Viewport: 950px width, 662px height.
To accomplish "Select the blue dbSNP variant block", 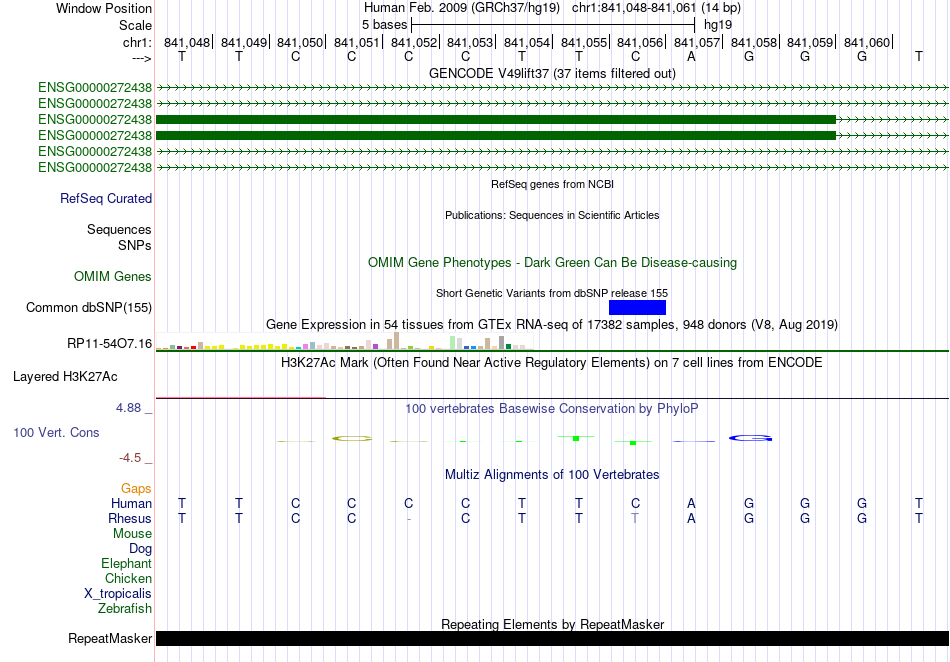I will click(x=637, y=308).
